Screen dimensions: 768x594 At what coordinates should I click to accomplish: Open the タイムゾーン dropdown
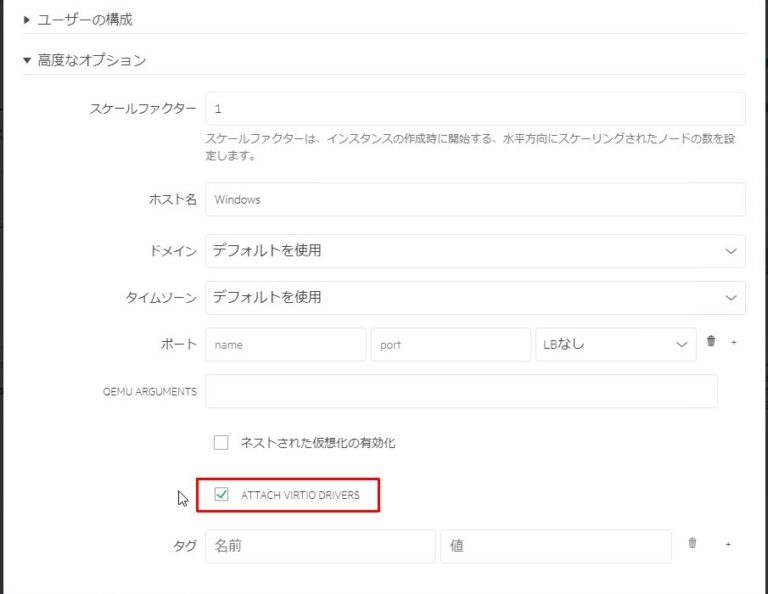point(475,297)
